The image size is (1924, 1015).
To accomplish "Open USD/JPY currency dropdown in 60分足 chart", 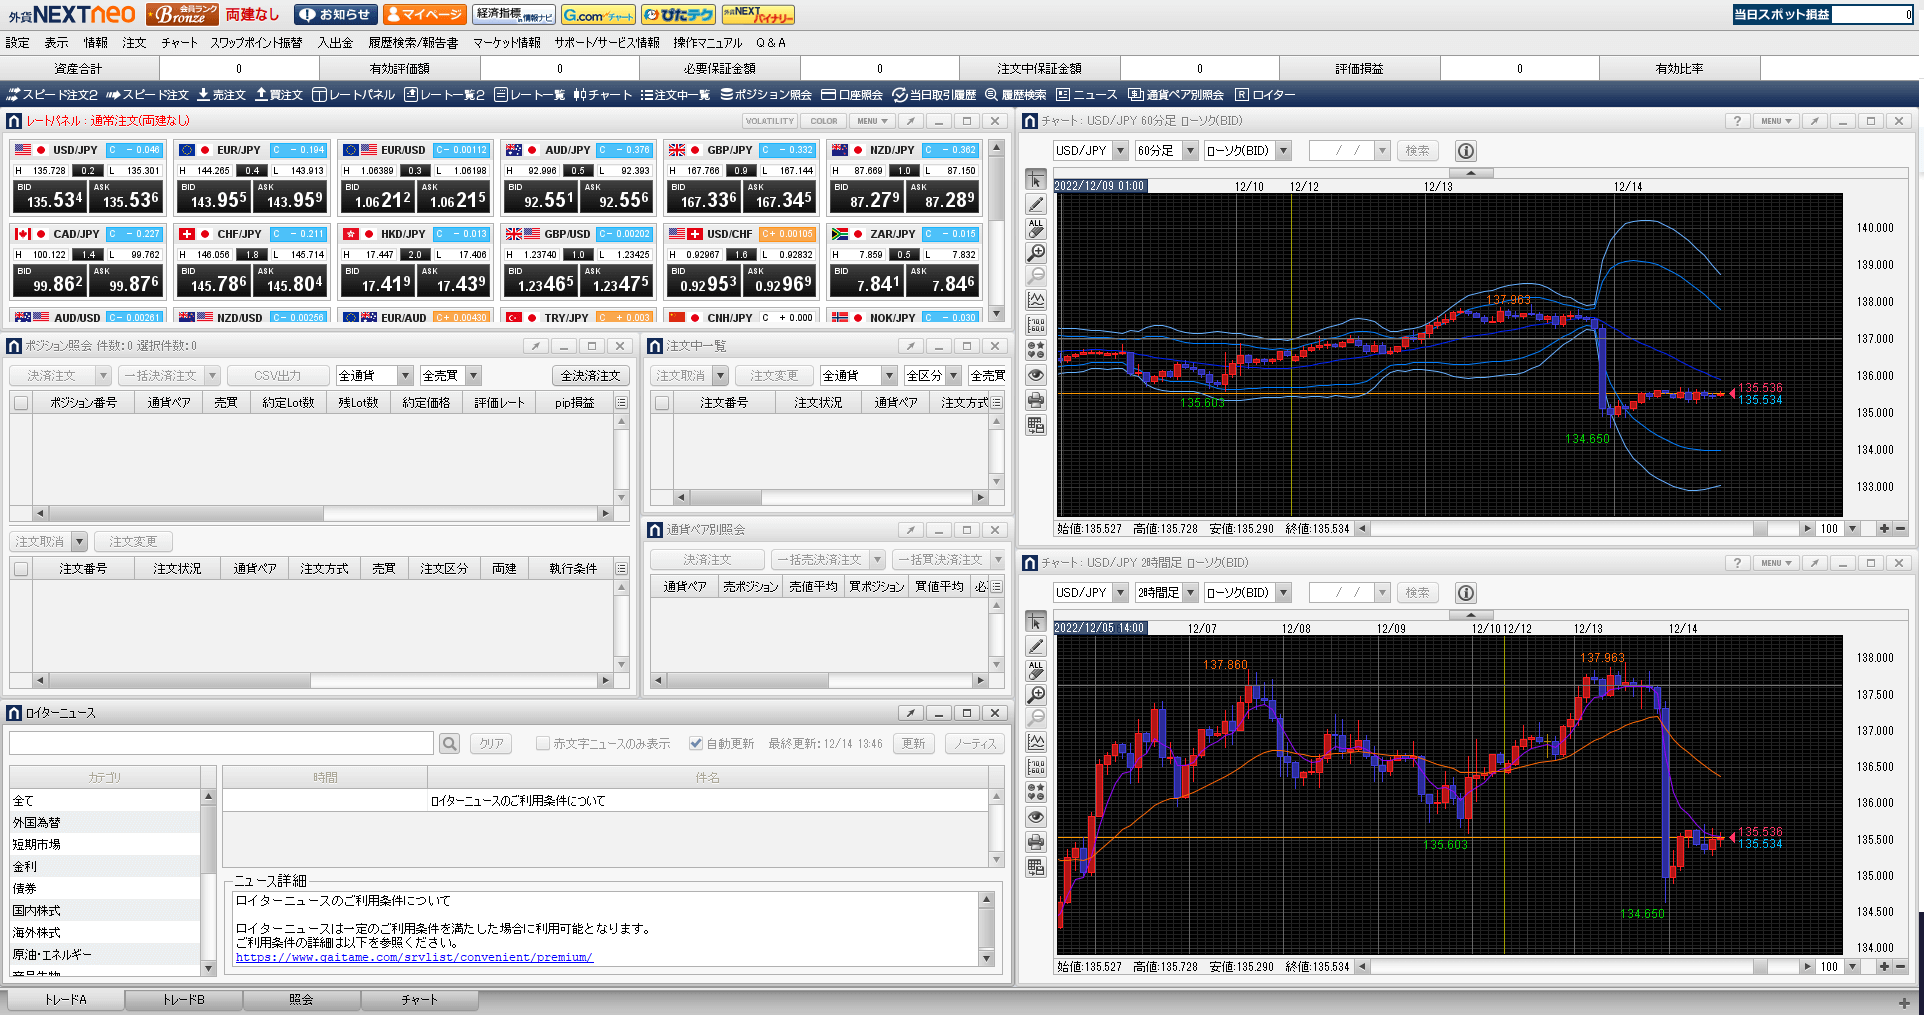I will (1120, 151).
